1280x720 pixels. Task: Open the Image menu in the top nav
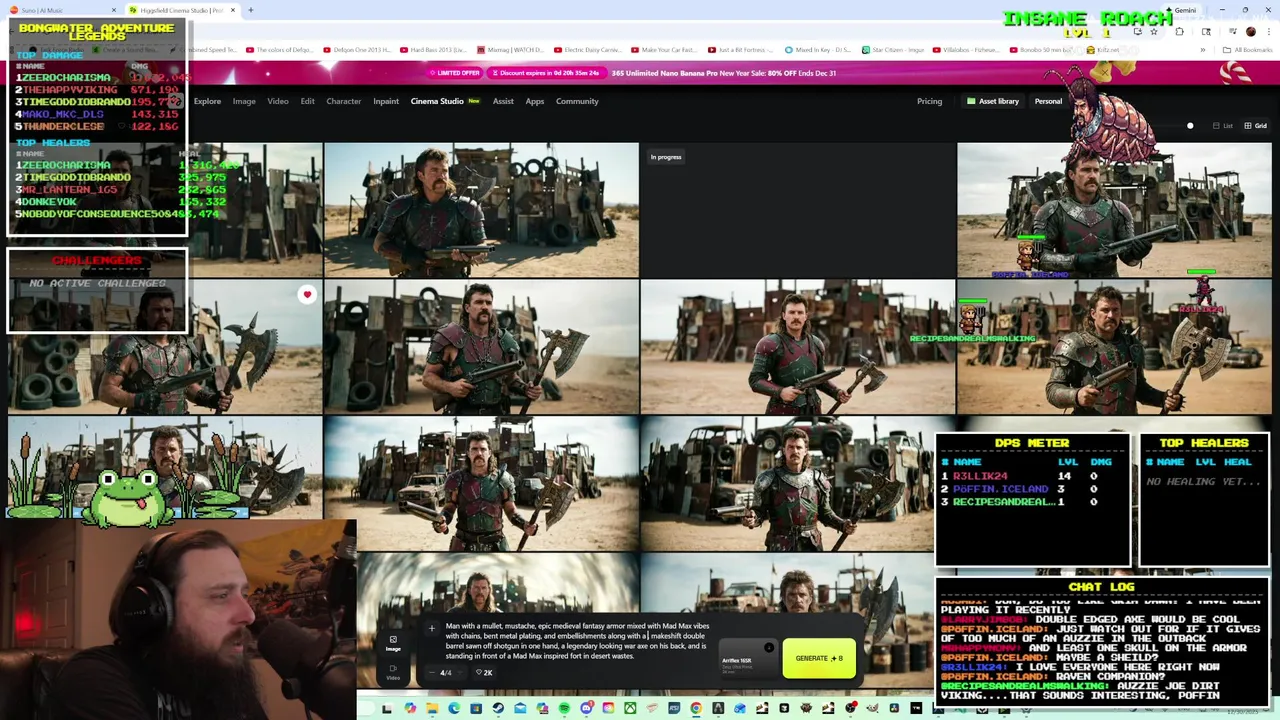point(244,101)
